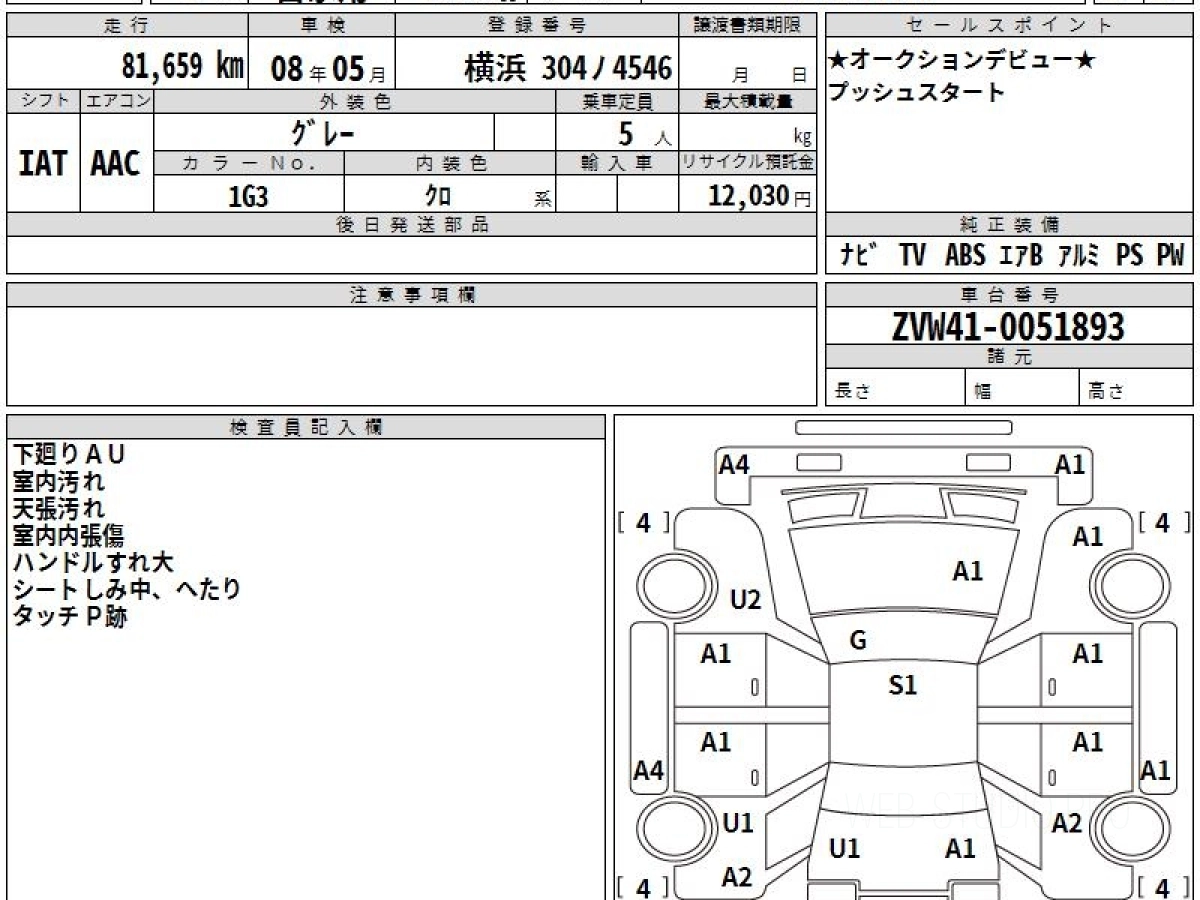Click the セールスポイント header

tap(1010, 25)
